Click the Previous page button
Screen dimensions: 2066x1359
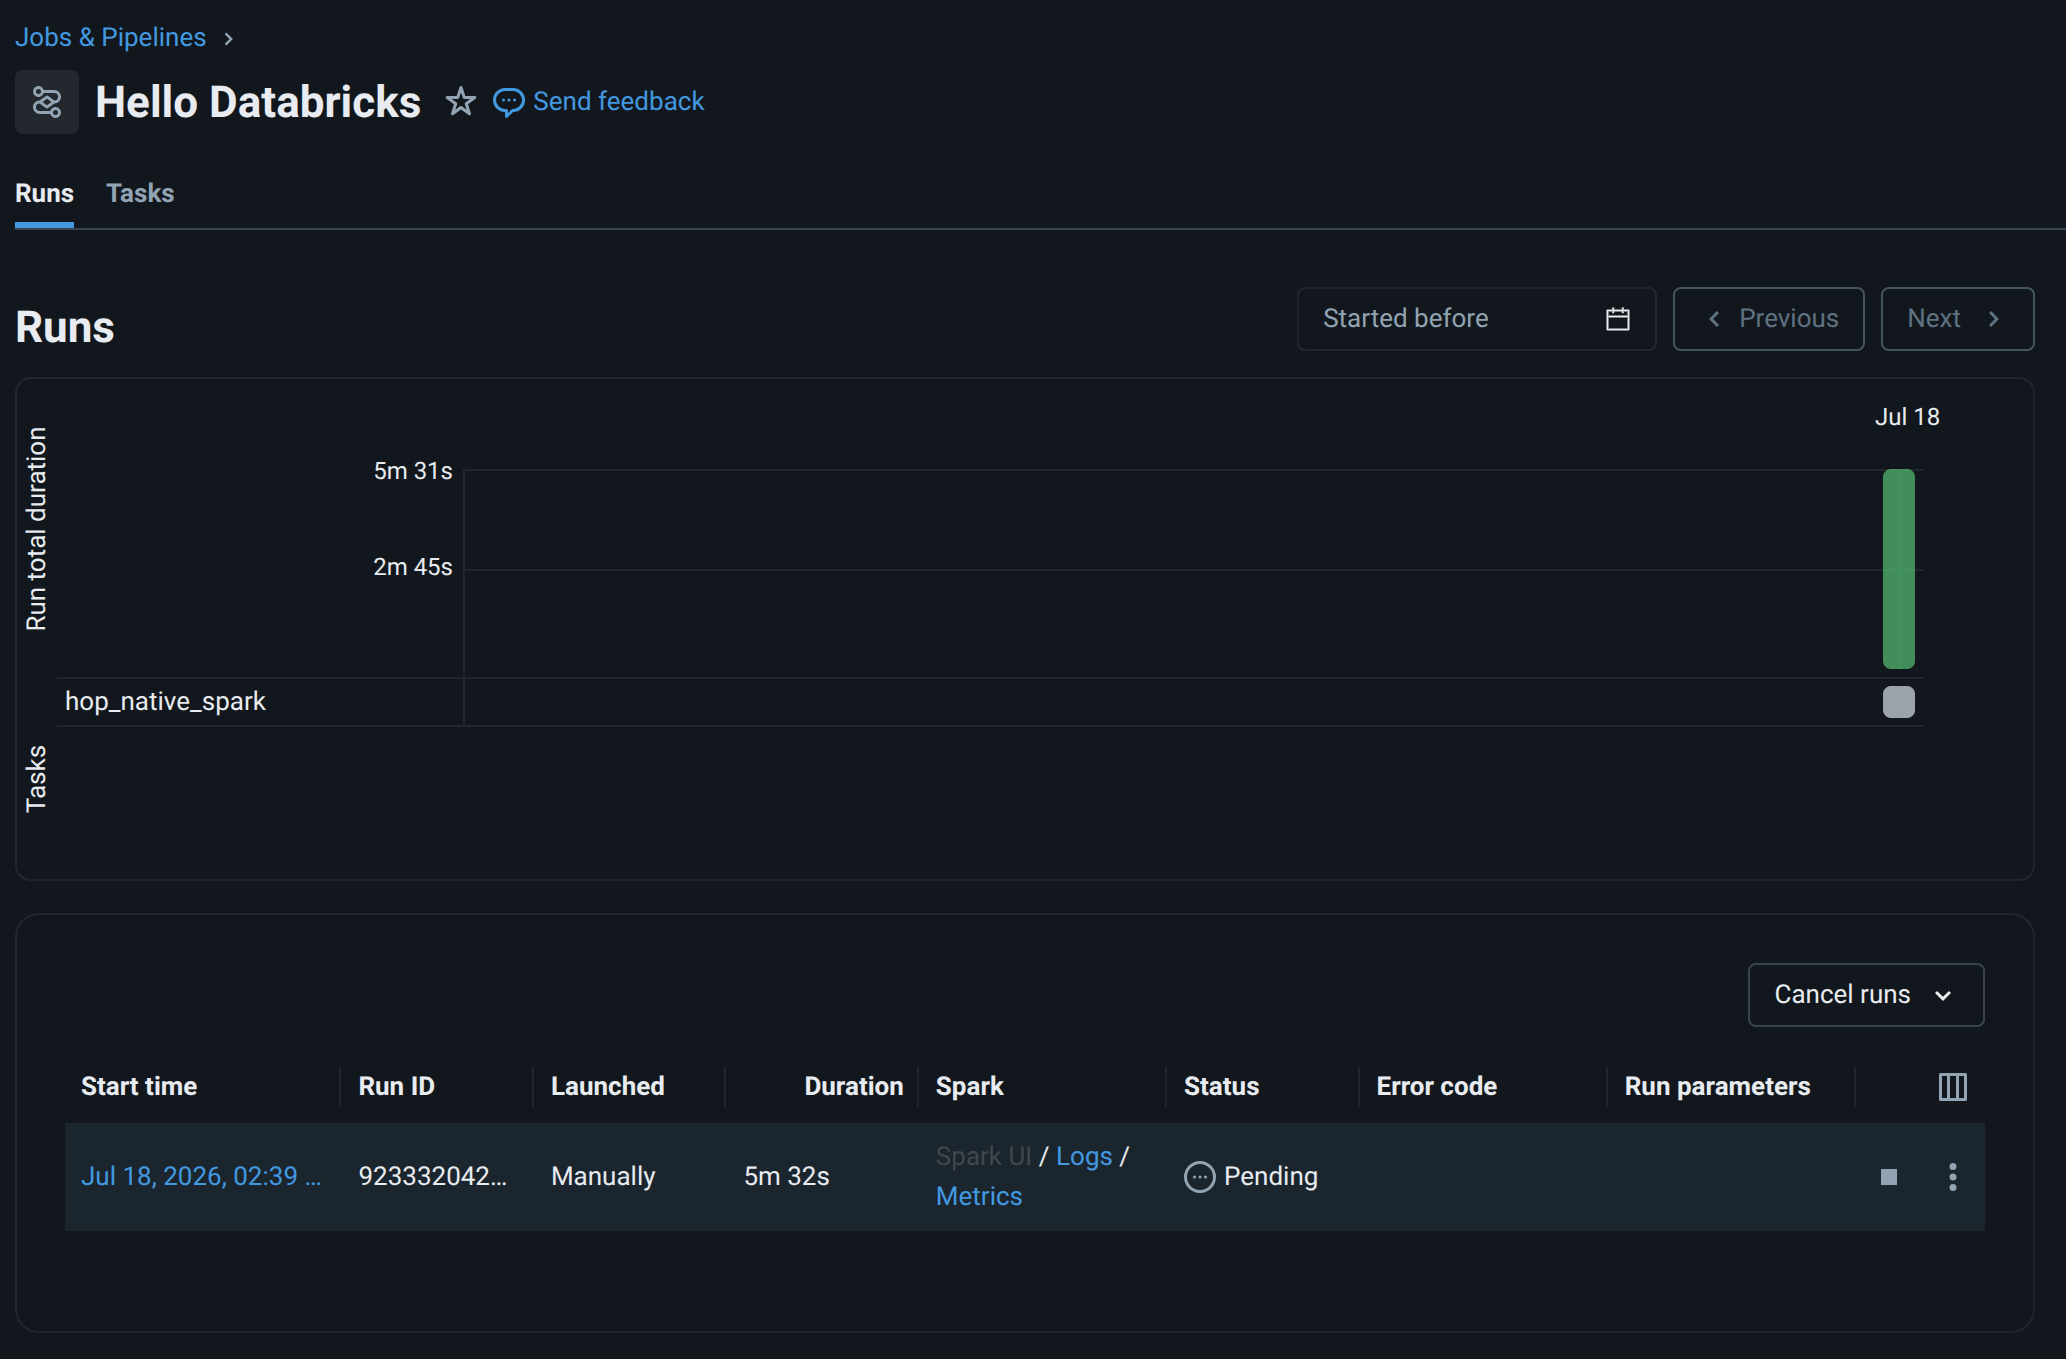pyautogui.click(x=1768, y=319)
